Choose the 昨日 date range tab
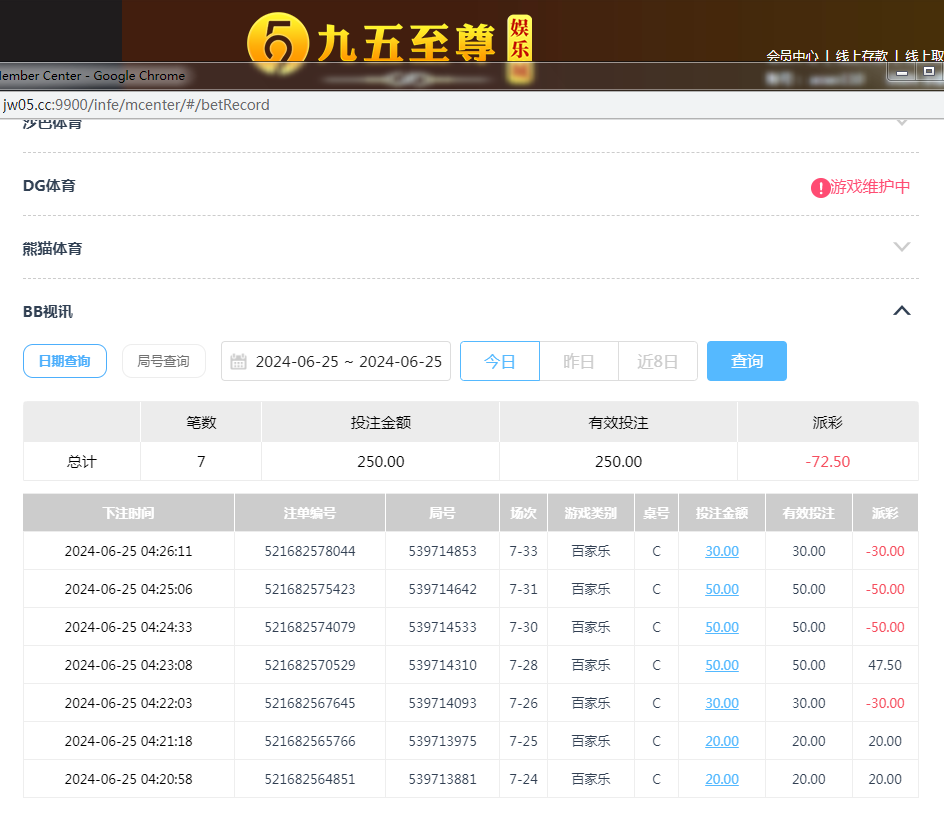Image resolution: width=944 pixels, height=822 pixels. (x=579, y=361)
